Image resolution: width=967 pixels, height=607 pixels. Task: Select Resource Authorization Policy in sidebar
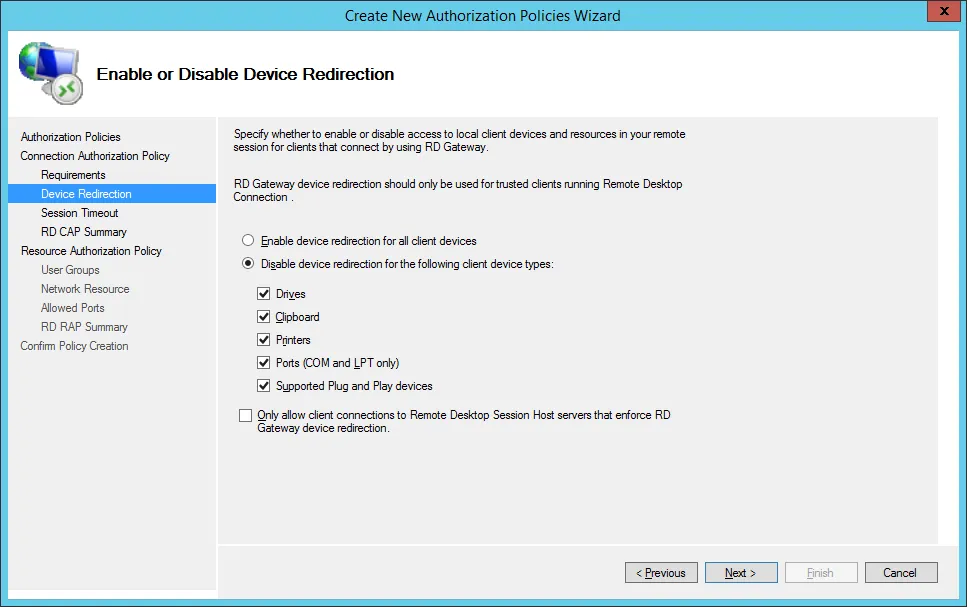[91, 251]
